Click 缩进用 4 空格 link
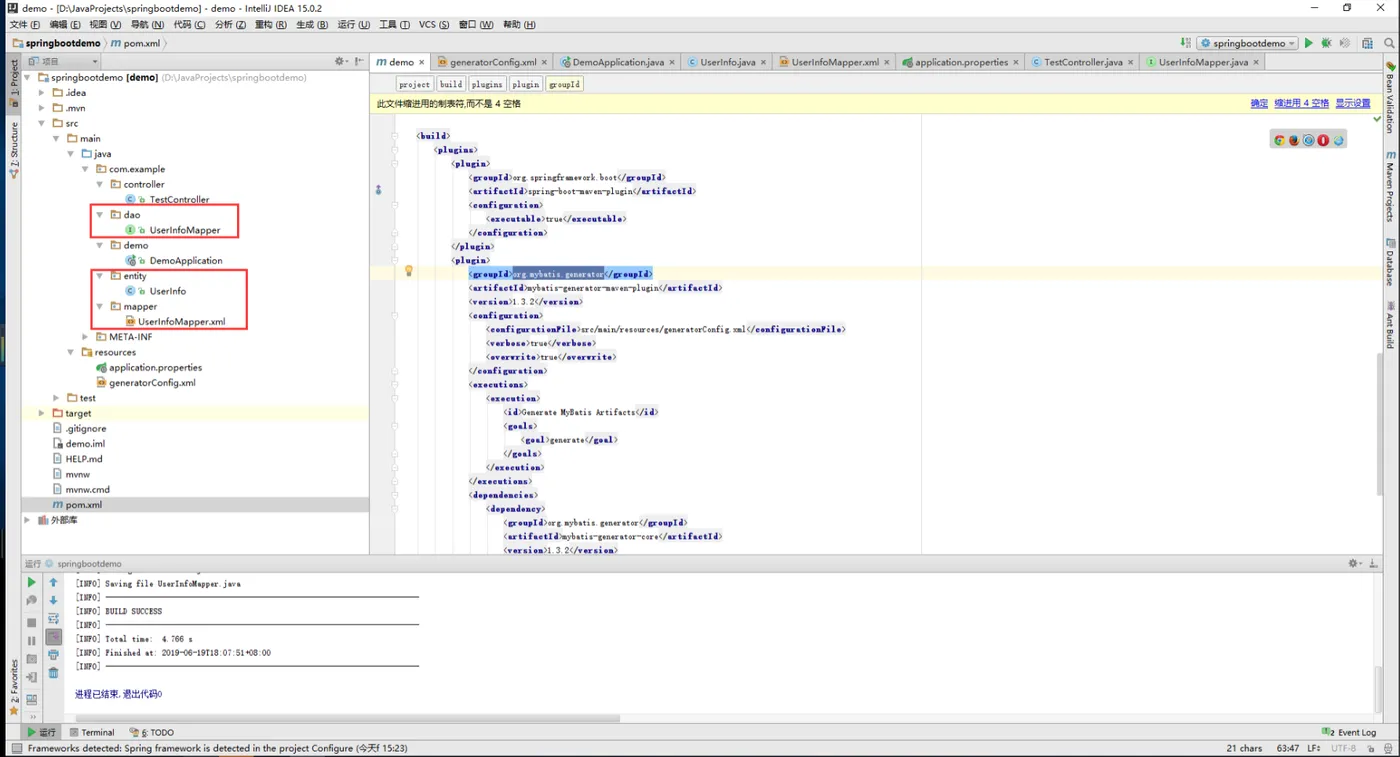Image resolution: width=1400 pixels, height=757 pixels. (x=1301, y=103)
